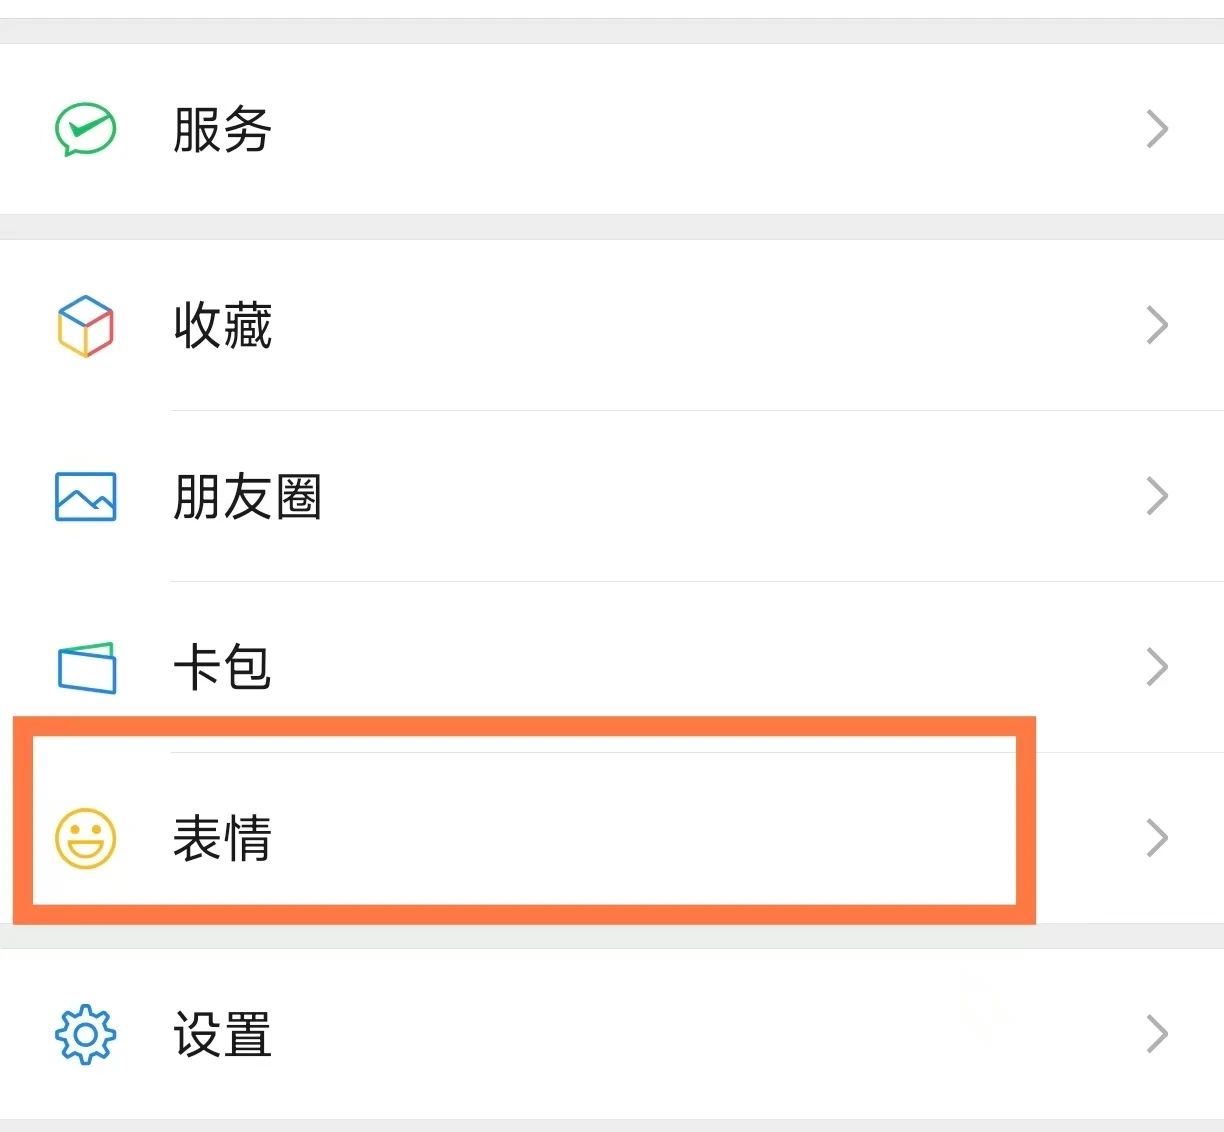The image size is (1224, 1132).
Task: Tap the green WeChat Pay services icon
Action: (x=85, y=129)
